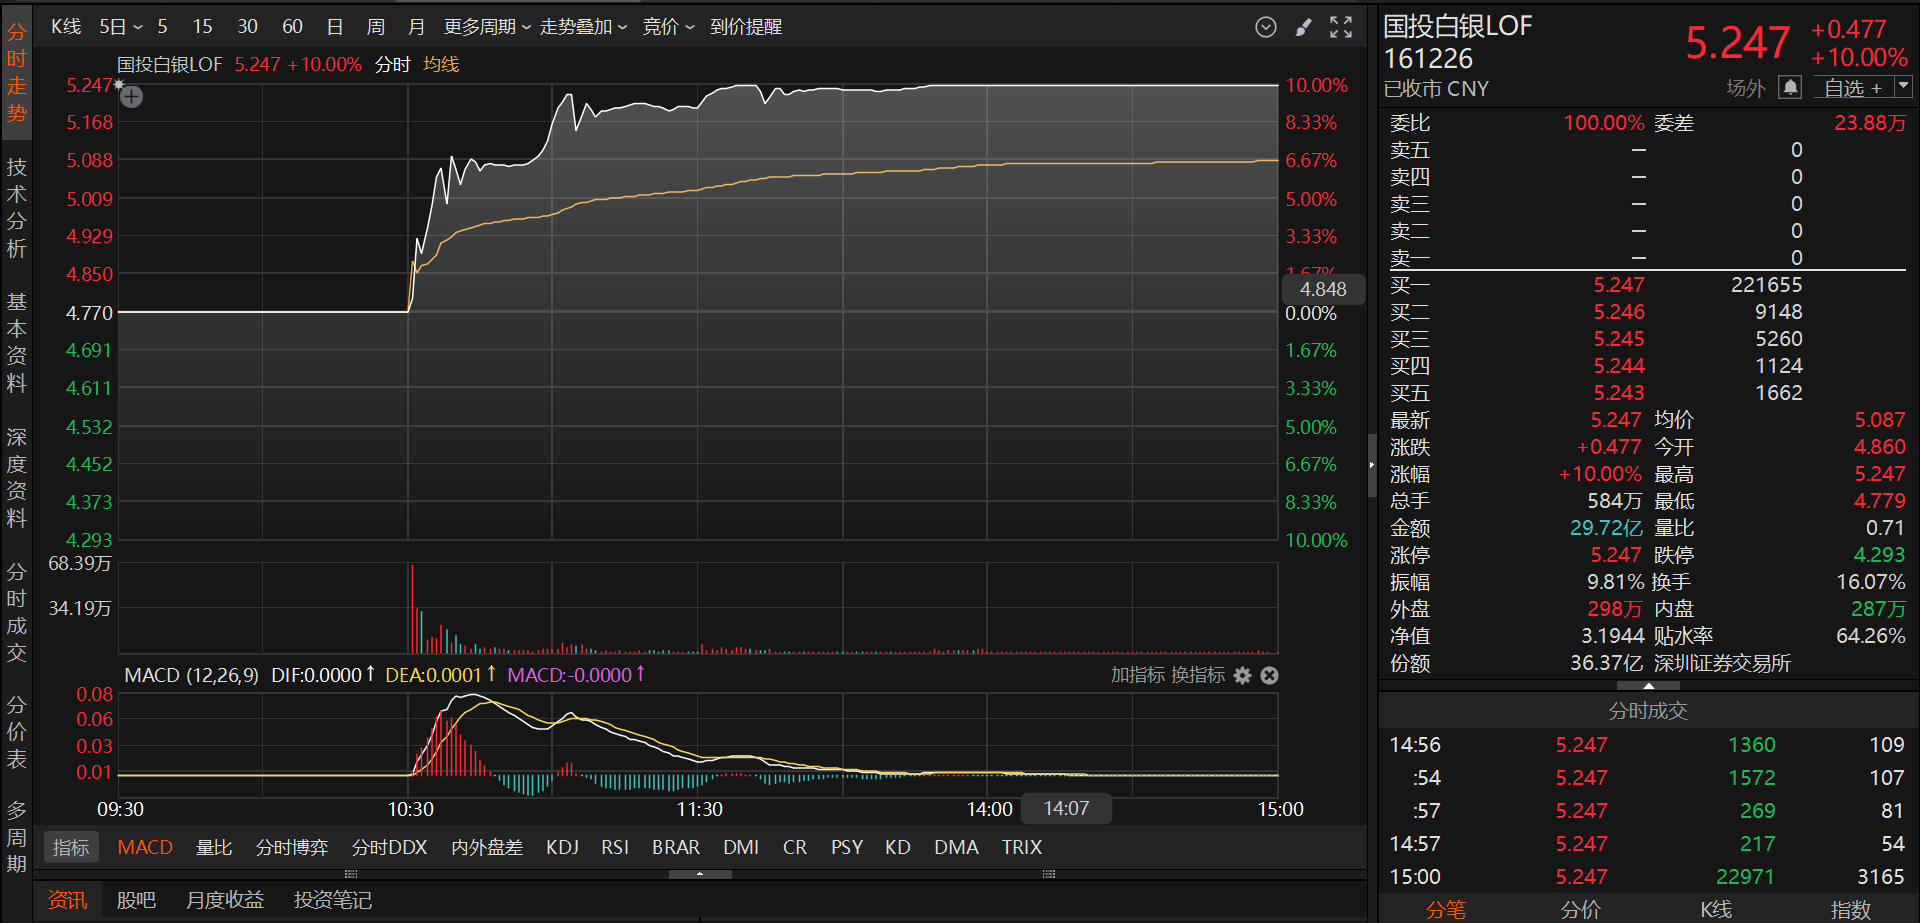Switch to the KDJ indicator tab

pyautogui.click(x=562, y=847)
